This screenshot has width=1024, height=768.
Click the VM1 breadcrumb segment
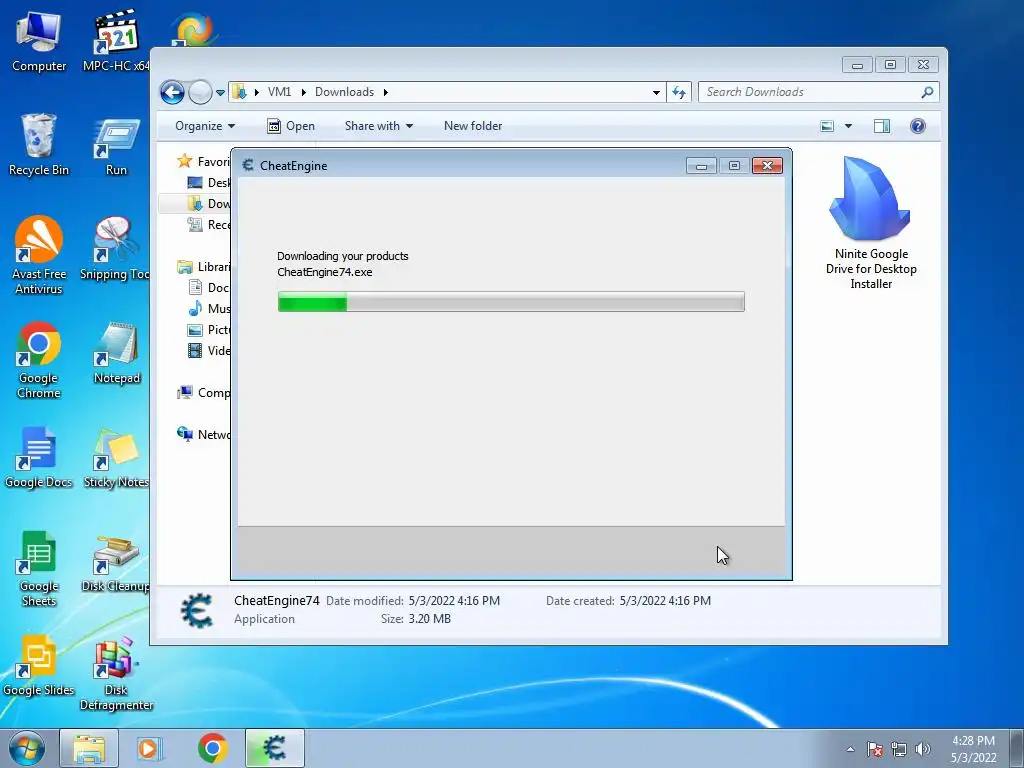point(279,92)
